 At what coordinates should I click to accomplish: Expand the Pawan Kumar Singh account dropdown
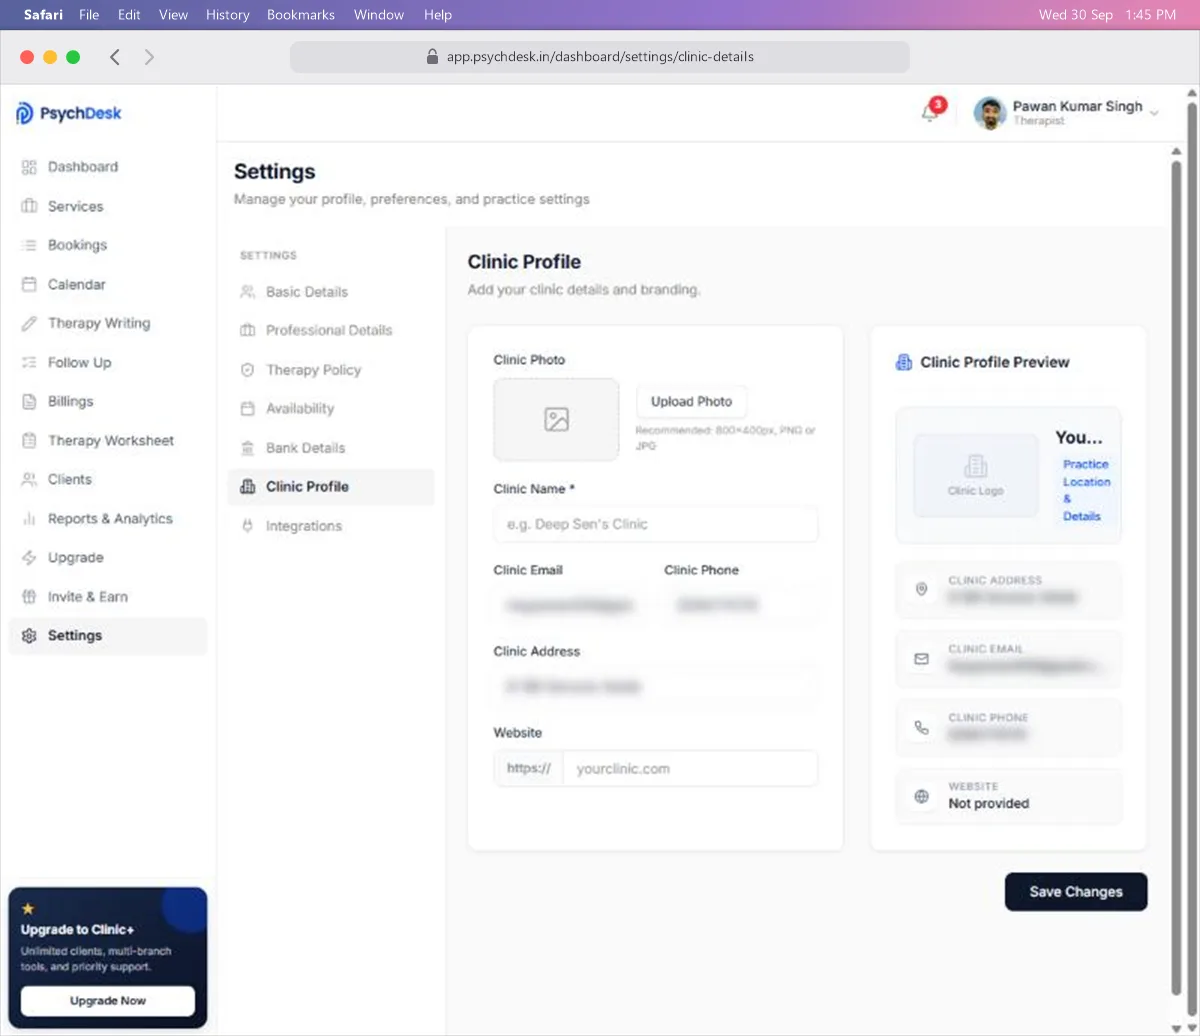click(1154, 113)
